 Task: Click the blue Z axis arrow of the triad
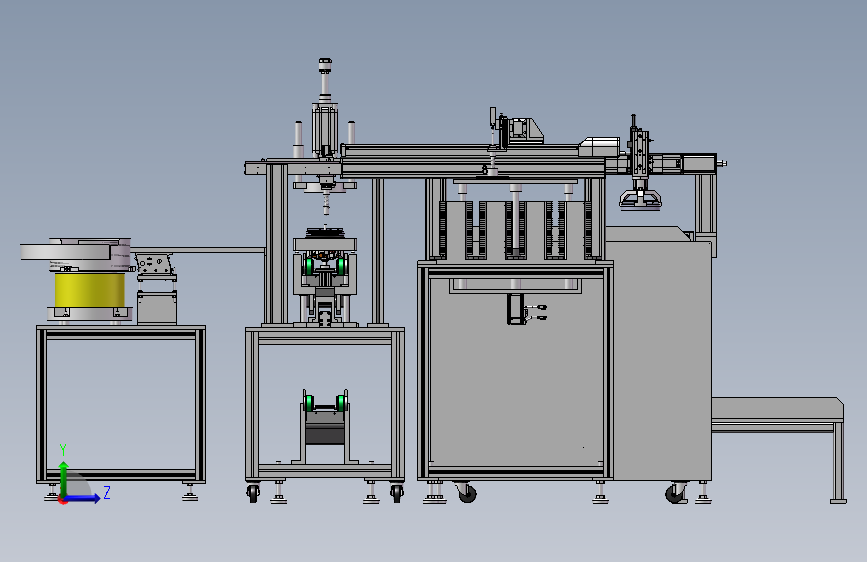coord(83,498)
